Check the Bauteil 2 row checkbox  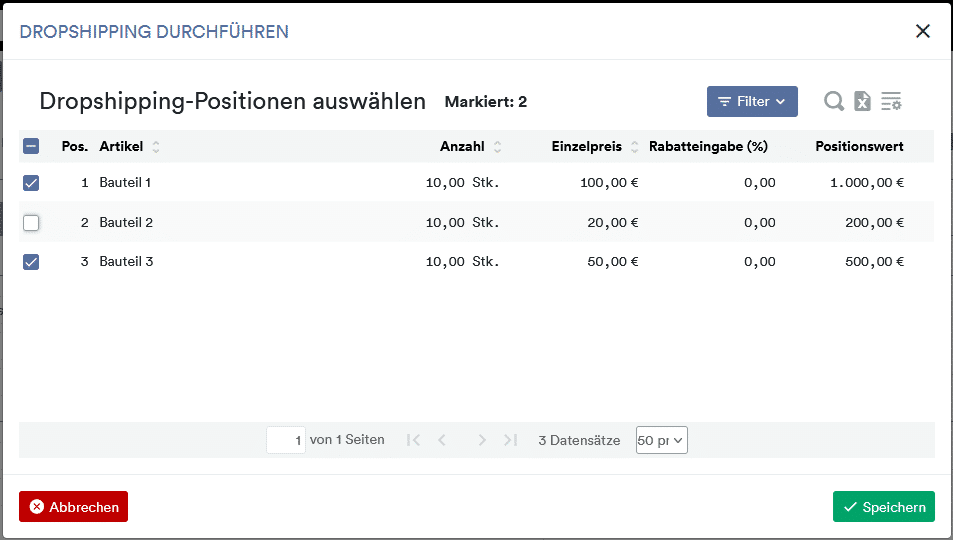click(x=31, y=223)
